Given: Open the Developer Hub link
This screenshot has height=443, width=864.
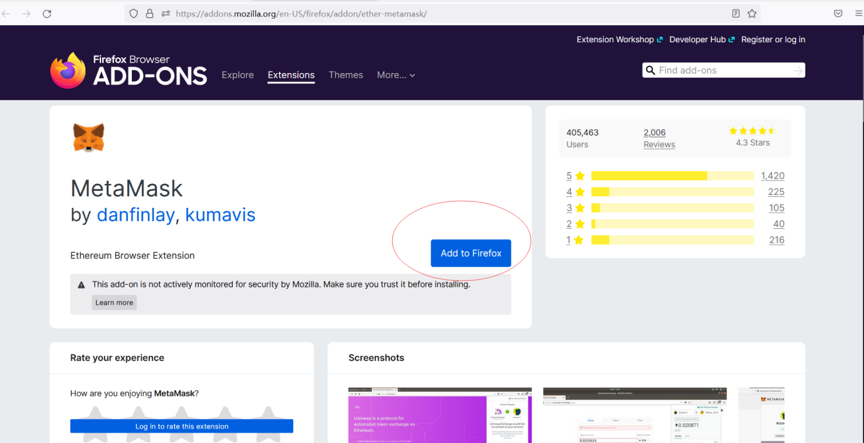Looking at the screenshot, I should pyautogui.click(x=702, y=40).
